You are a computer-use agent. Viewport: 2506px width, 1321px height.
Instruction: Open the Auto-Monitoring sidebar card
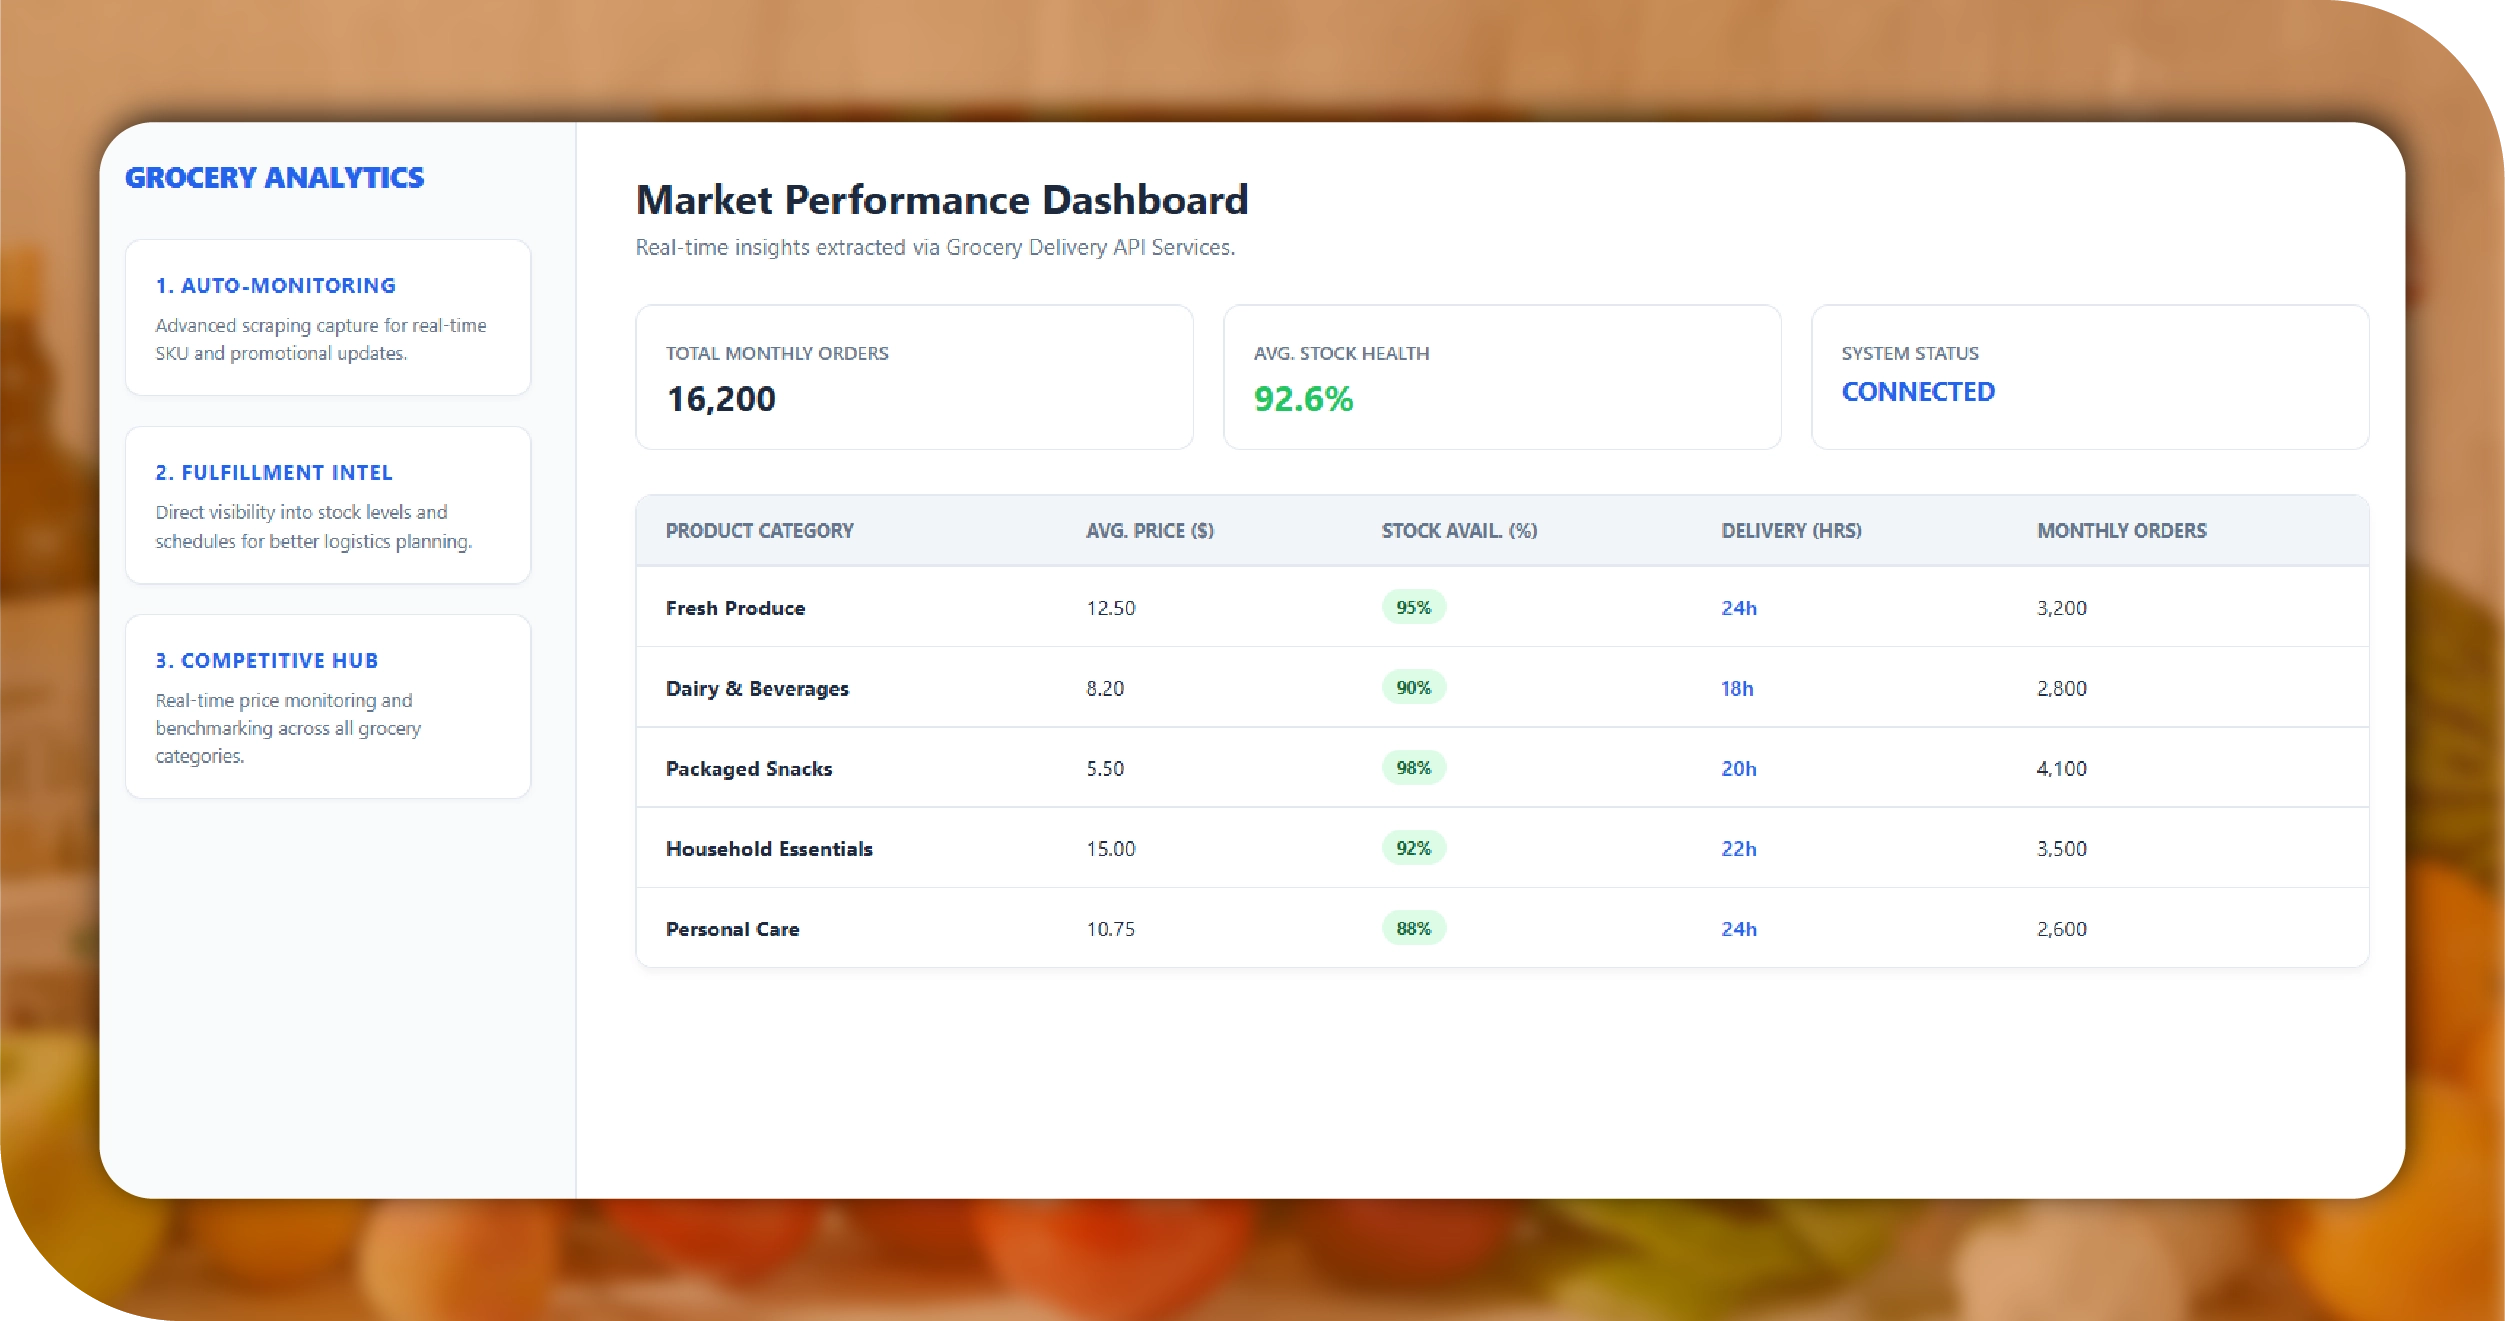coord(327,317)
